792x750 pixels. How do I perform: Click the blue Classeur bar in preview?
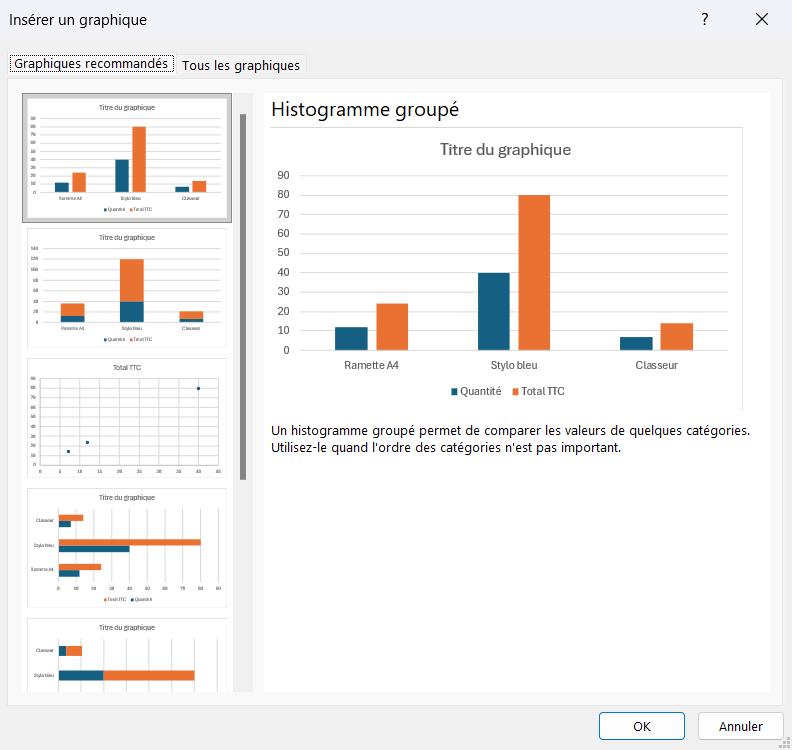pos(636,343)
